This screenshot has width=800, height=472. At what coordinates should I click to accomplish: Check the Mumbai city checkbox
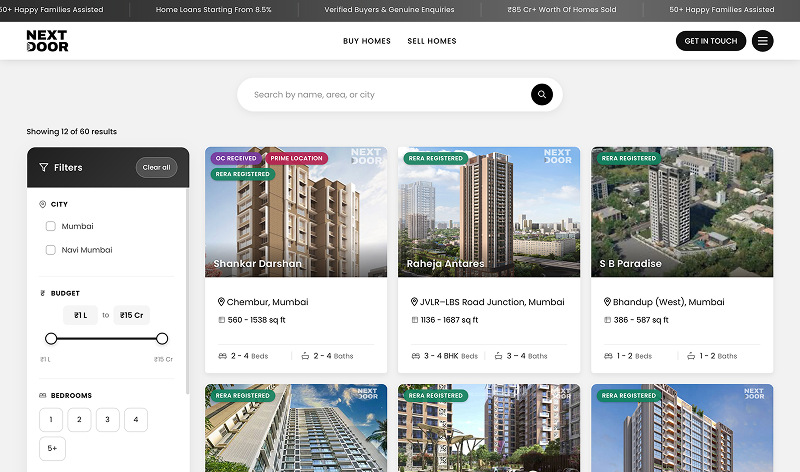[51, 226]
